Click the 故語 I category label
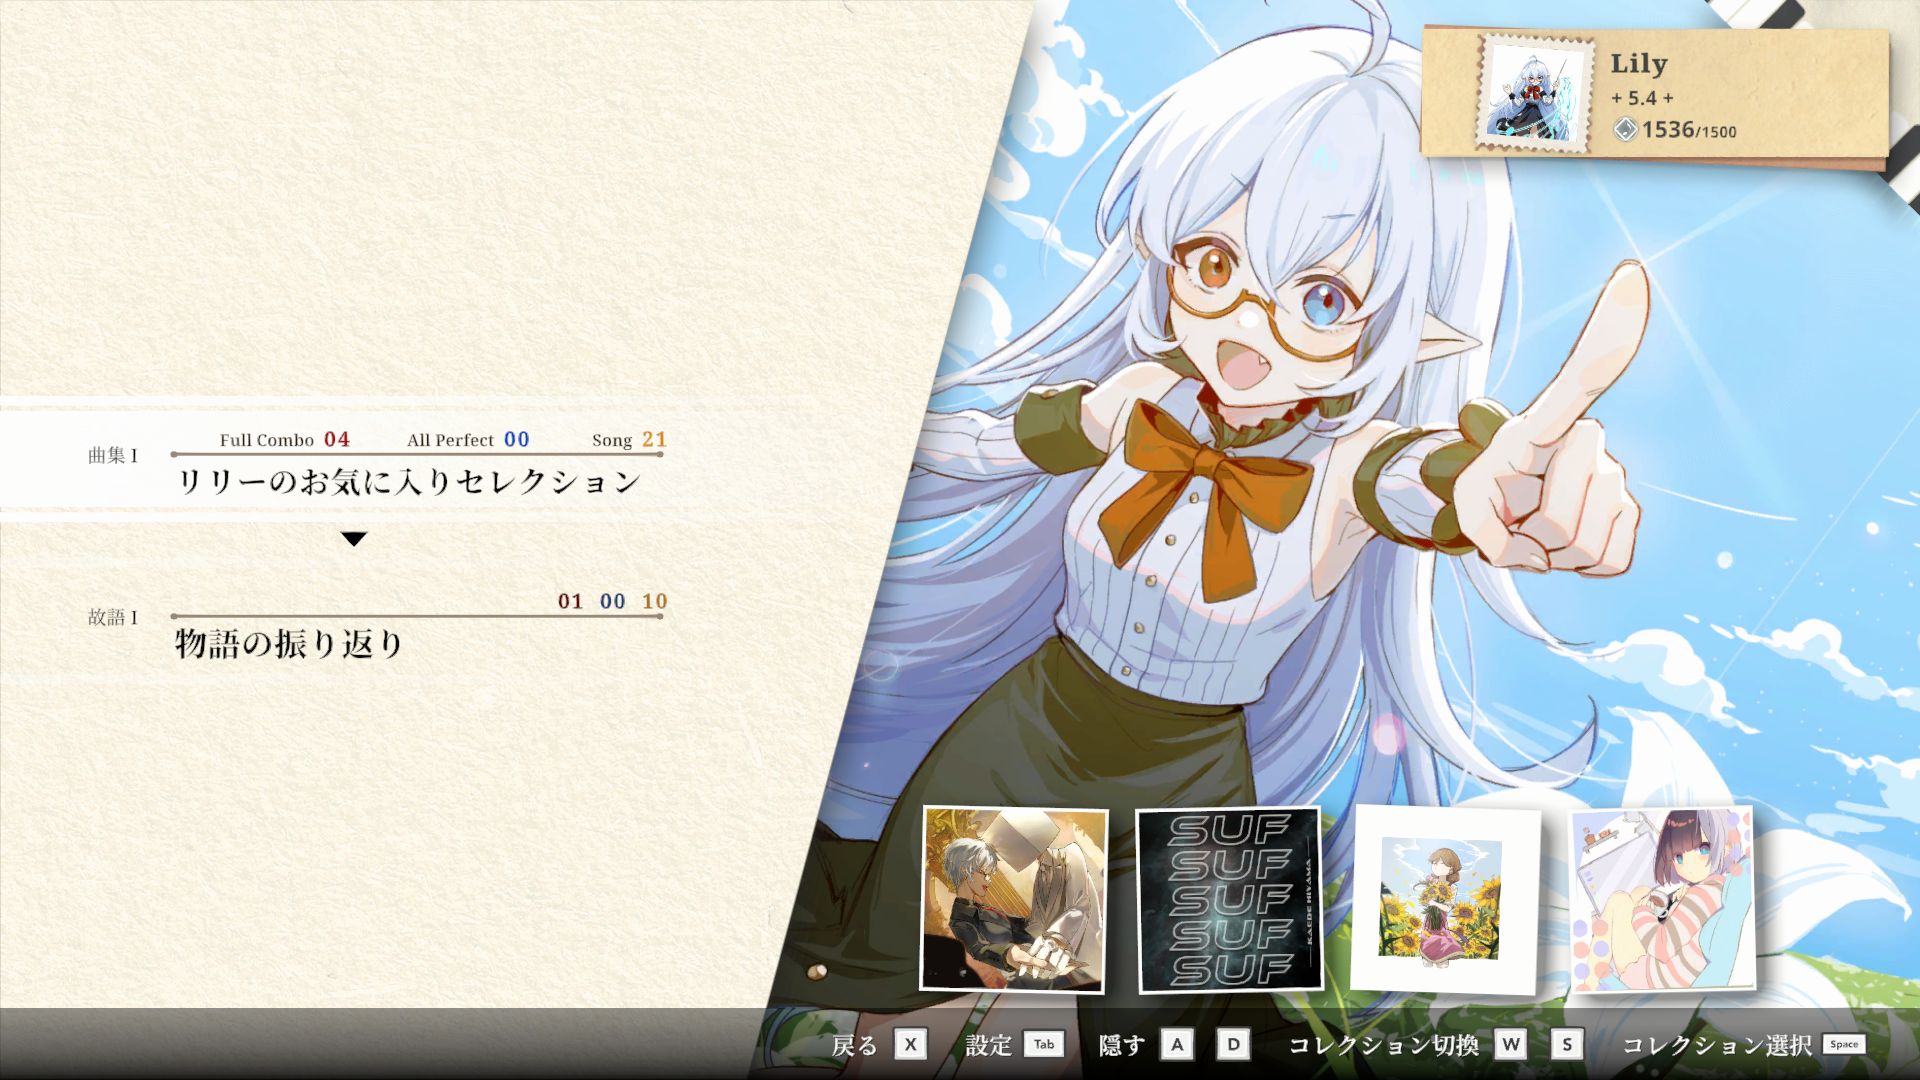 tap(113, 617)
